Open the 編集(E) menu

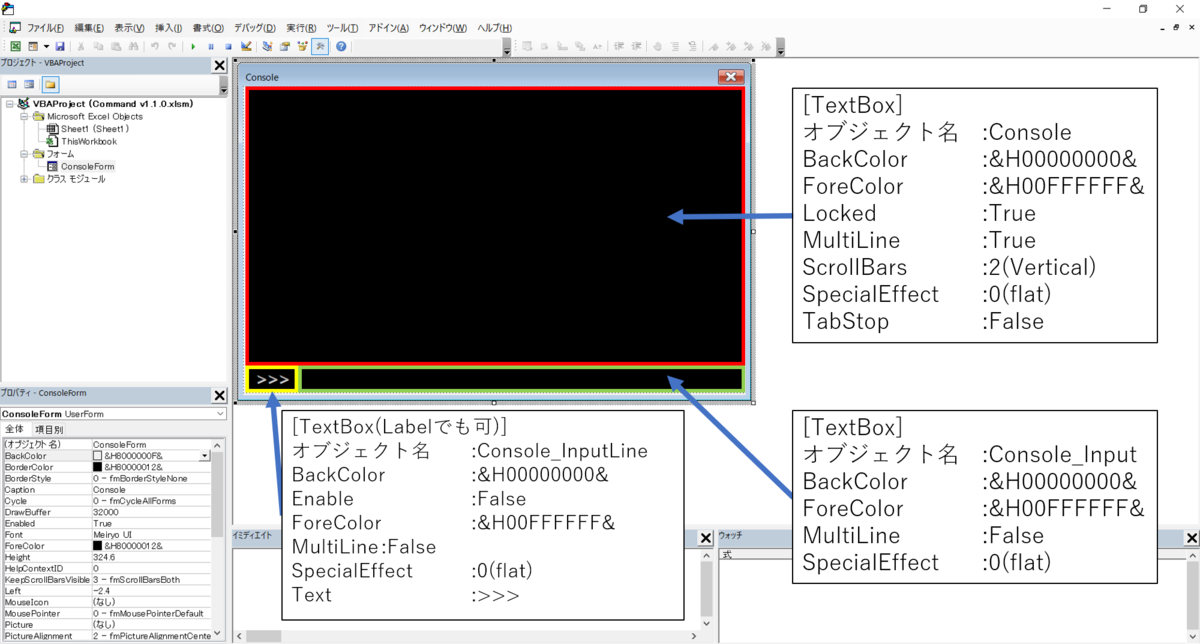pyautogui.click(x=90, y=28)
